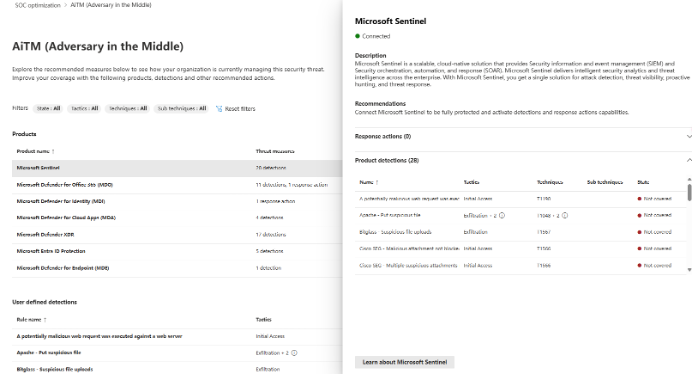The image size is (695, 375).
Task: Select Microsoft Entra ID Protection row
Action: (x=177, y=251)
